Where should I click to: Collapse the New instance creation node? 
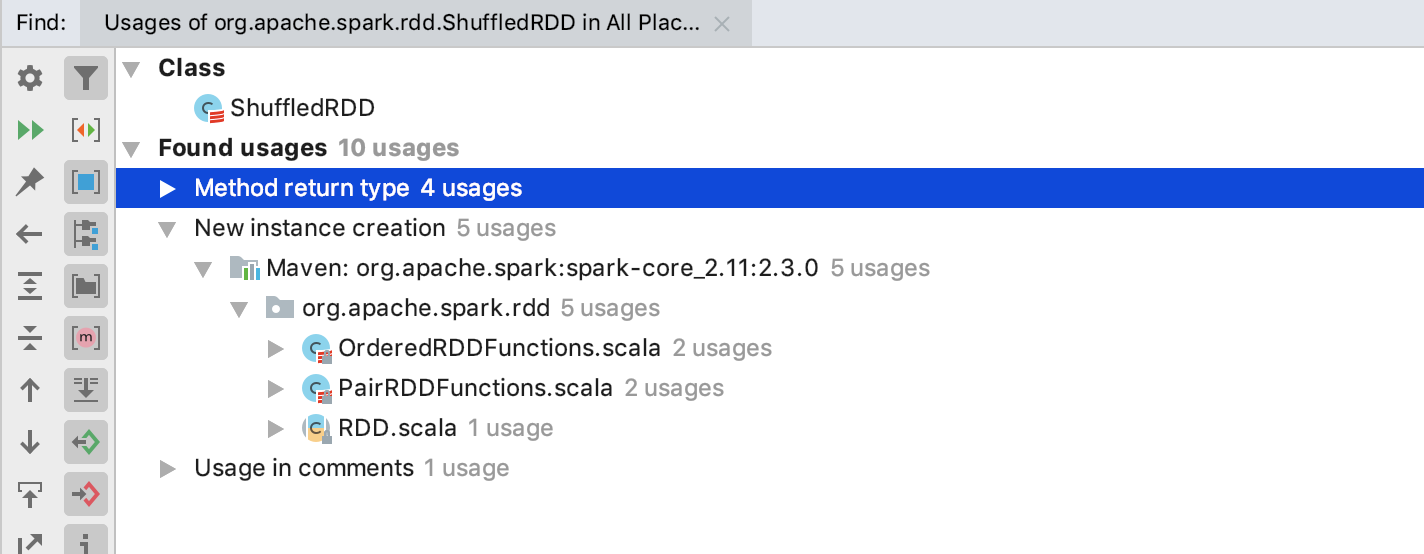(168, 229)
